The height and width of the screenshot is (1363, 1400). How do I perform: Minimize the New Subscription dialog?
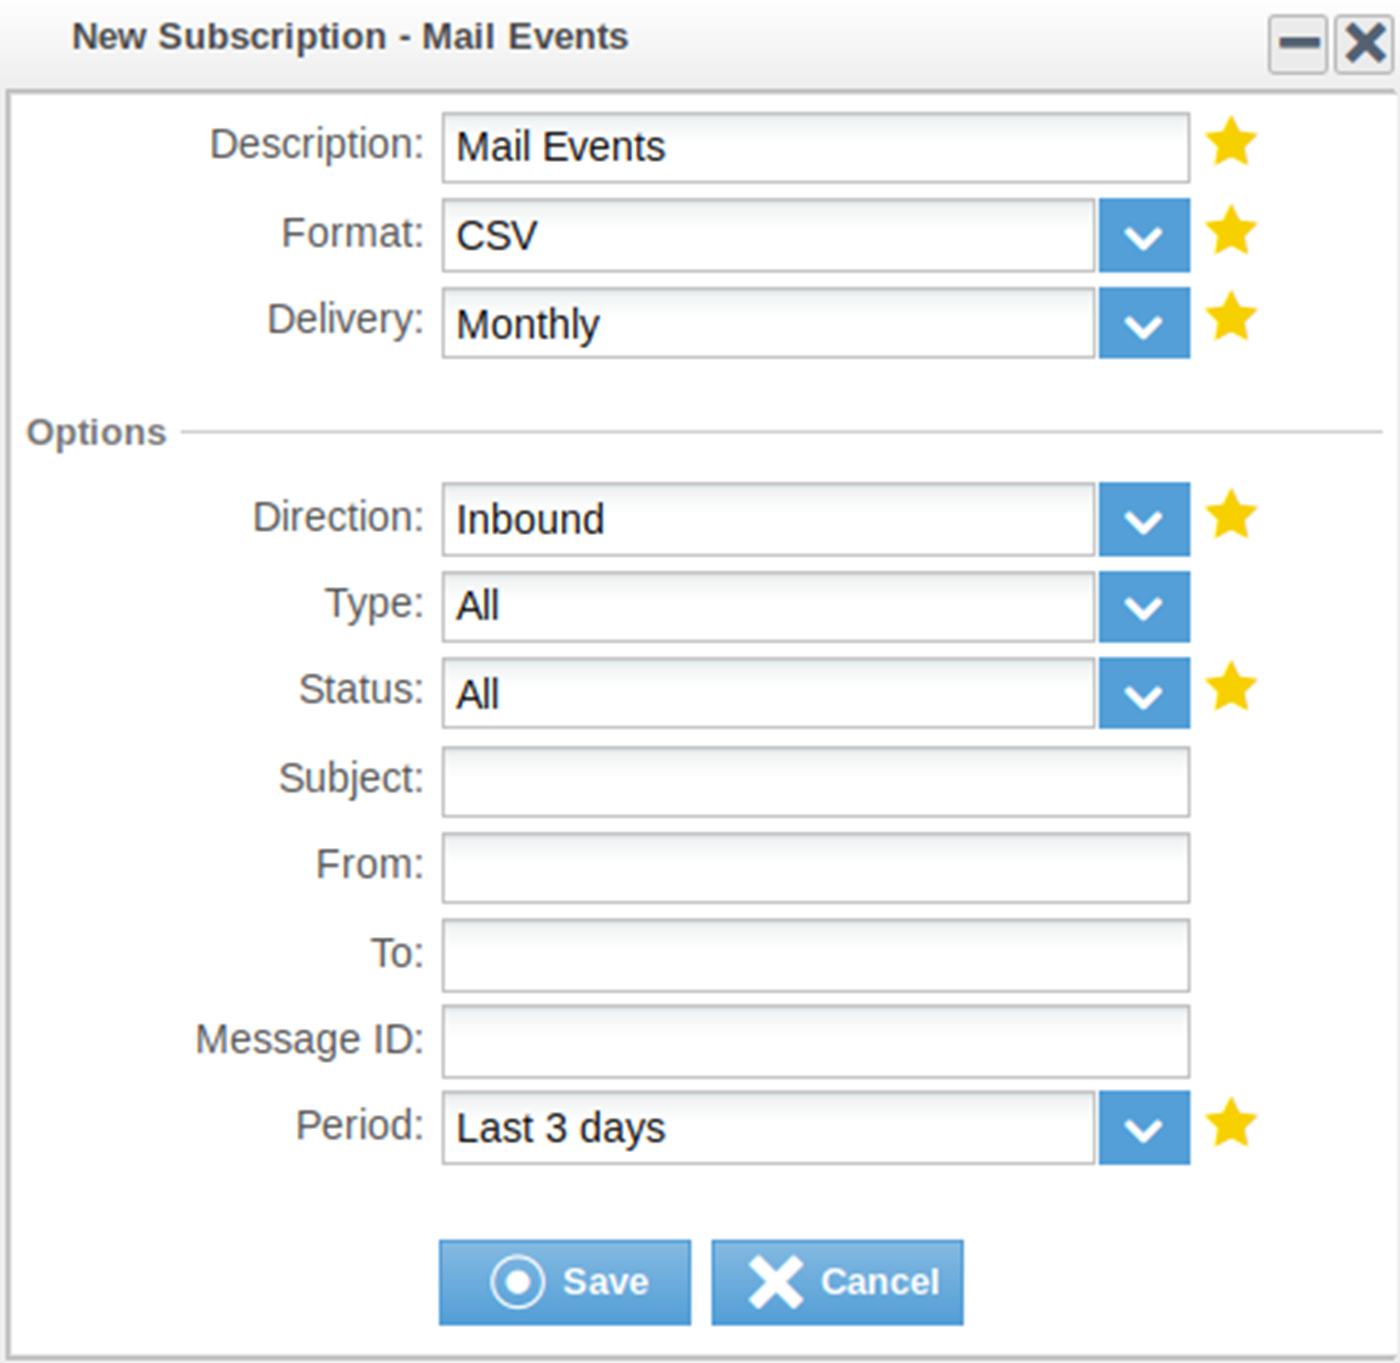click(x=1298, y=44)
